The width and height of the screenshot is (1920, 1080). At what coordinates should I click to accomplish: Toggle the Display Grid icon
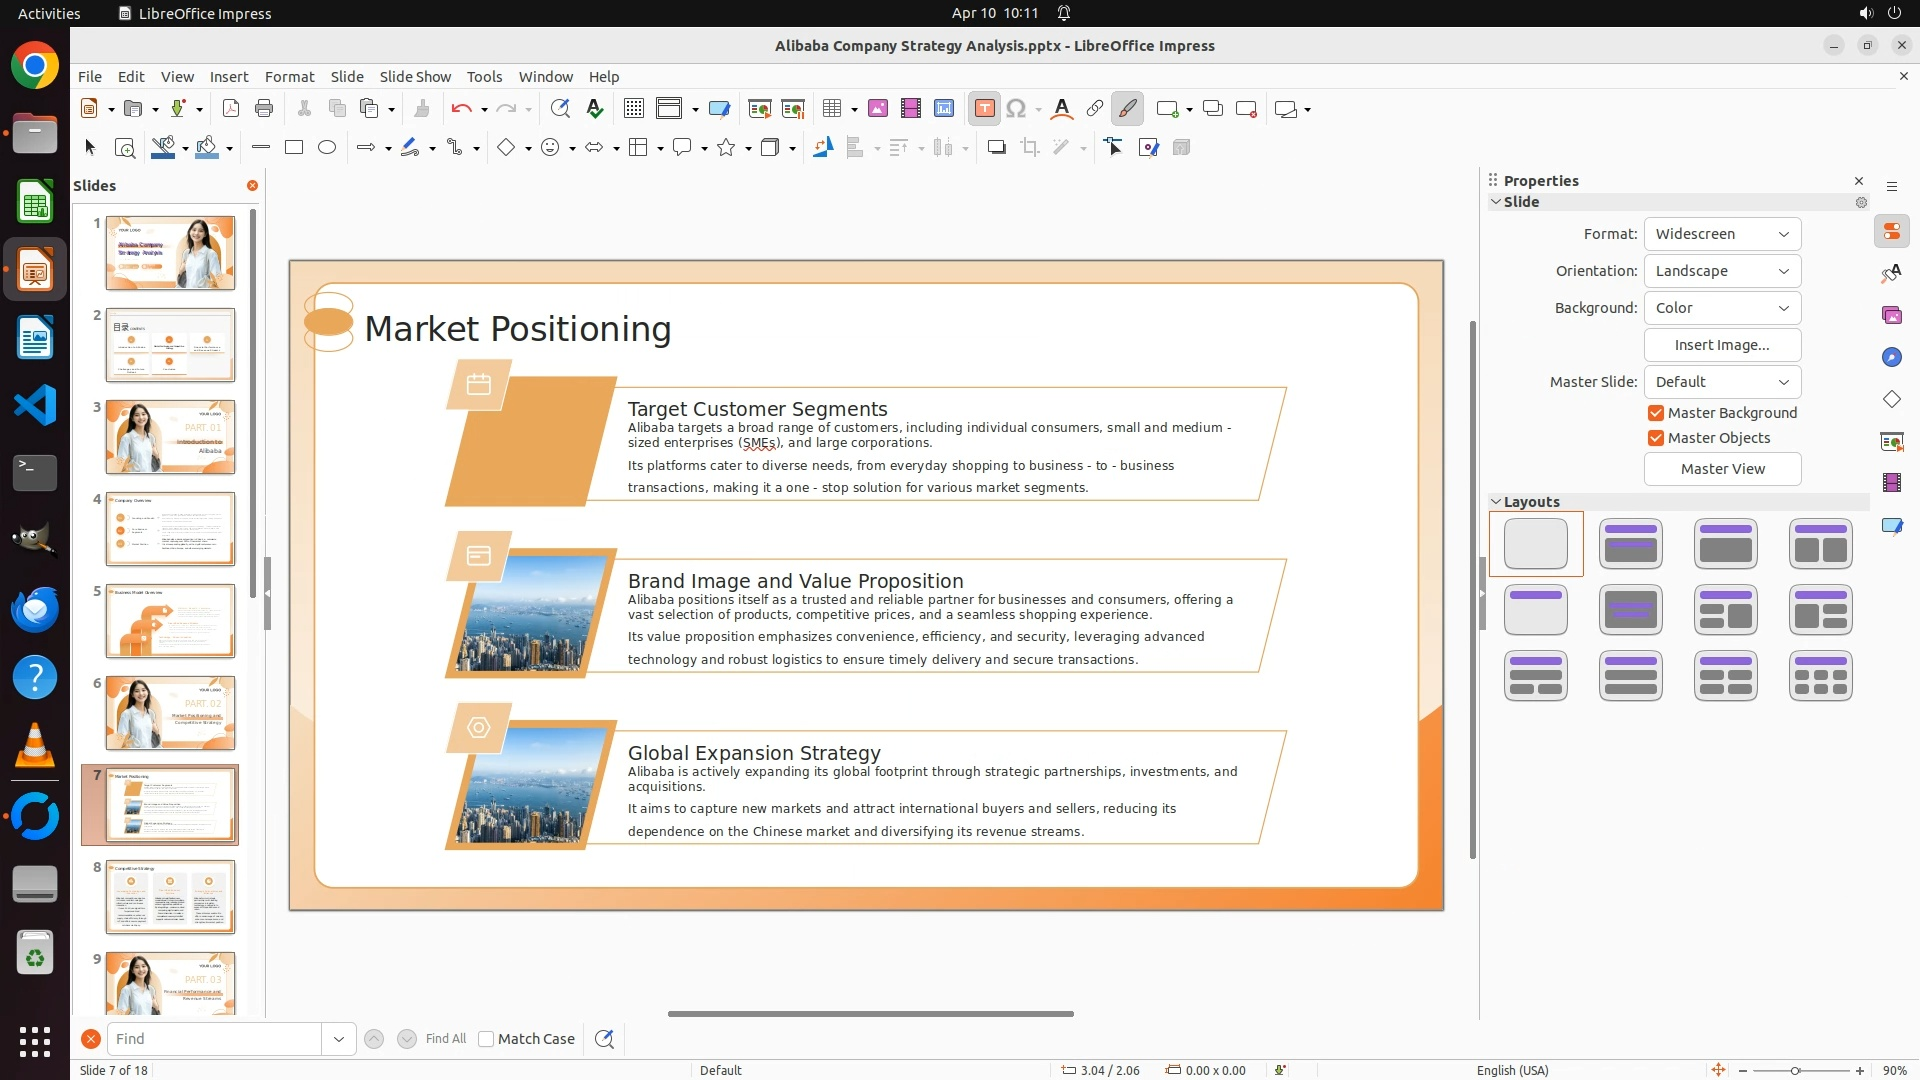633,109
